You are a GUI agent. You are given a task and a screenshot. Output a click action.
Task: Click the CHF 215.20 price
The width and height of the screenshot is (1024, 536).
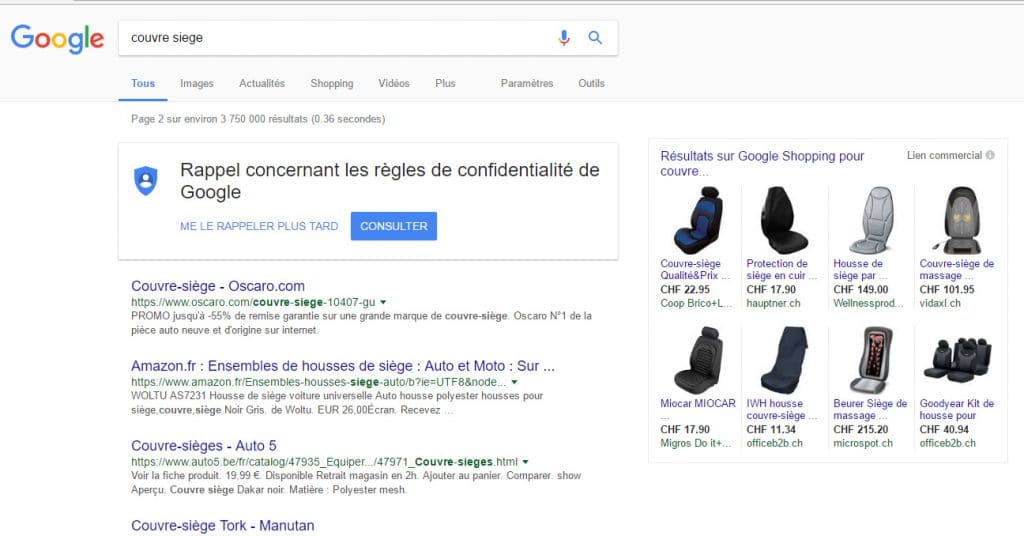point(861,430)
